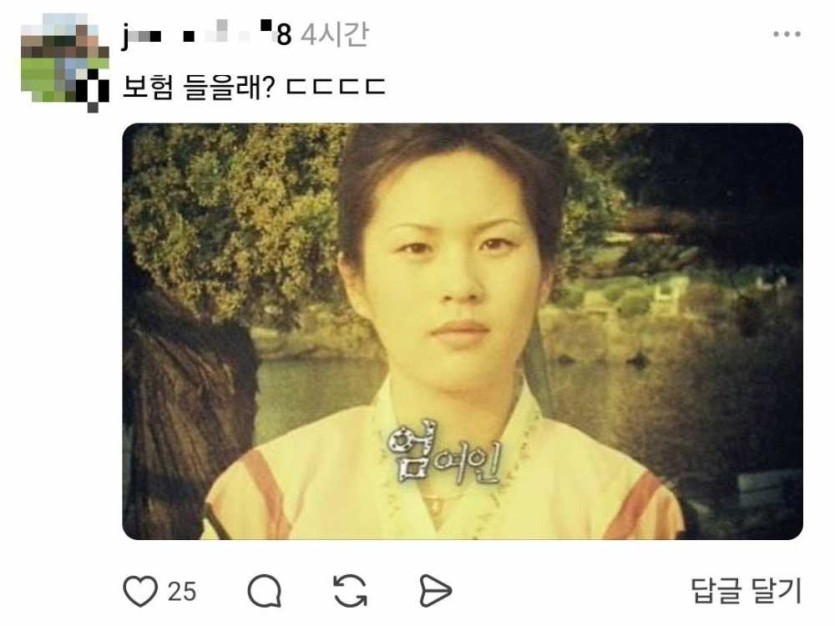The height and width of the screenshot is (626, 835).
Task: Like the post with the heart icon
Action: [140, 591]
